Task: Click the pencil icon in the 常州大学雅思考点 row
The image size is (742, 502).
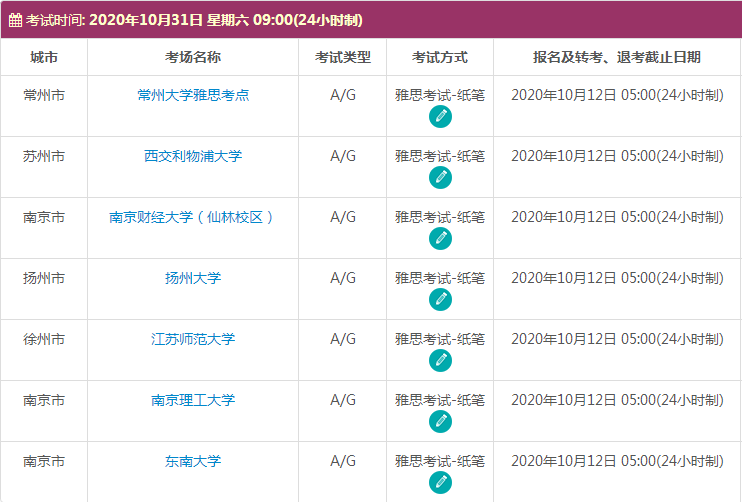Action: coord(440,117)
